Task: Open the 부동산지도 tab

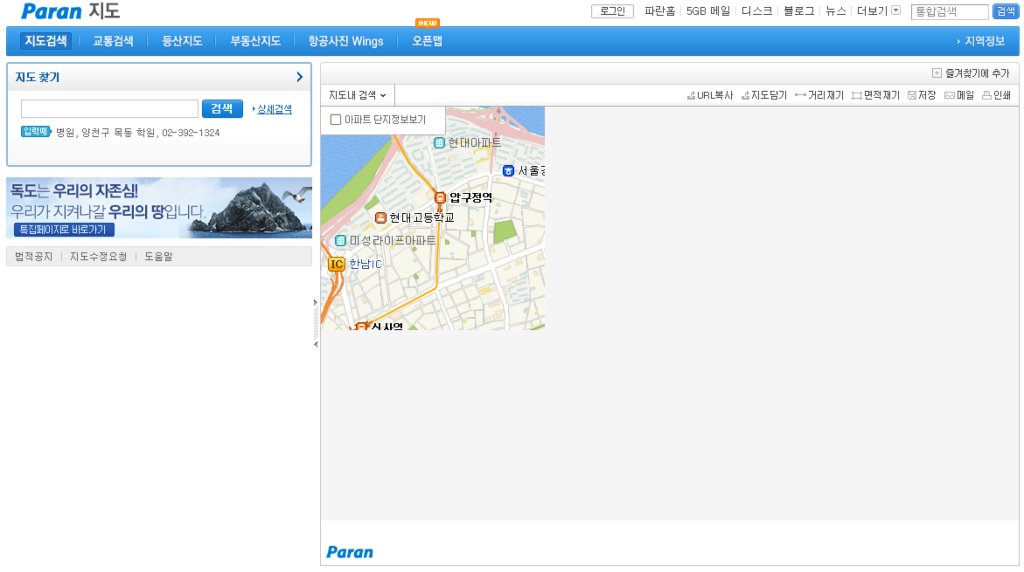Action: tap(255, 41)
